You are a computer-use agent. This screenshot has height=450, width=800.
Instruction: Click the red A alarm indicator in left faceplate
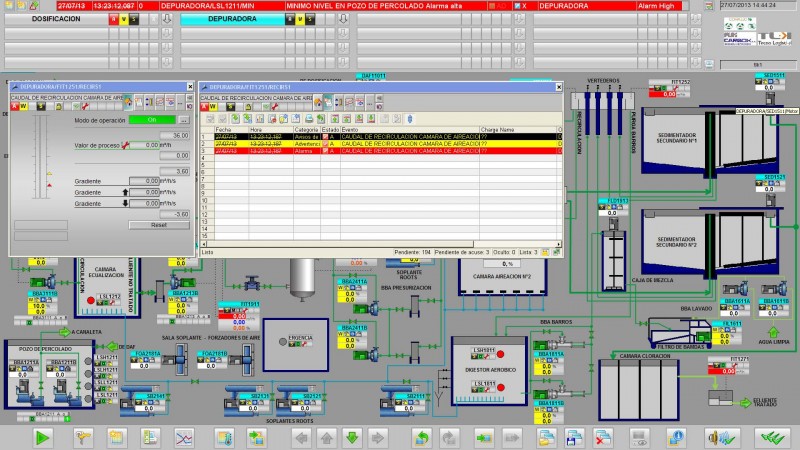[15, 106]
